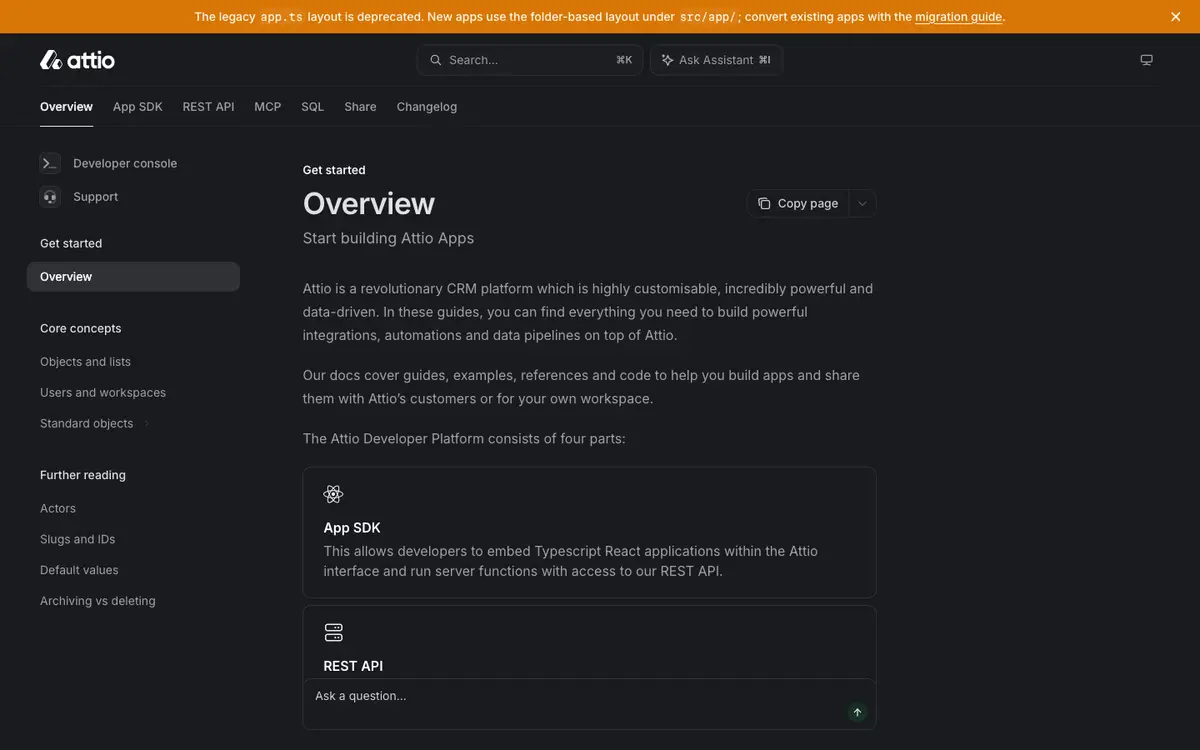Click the Support headset icon

(50, 197)
